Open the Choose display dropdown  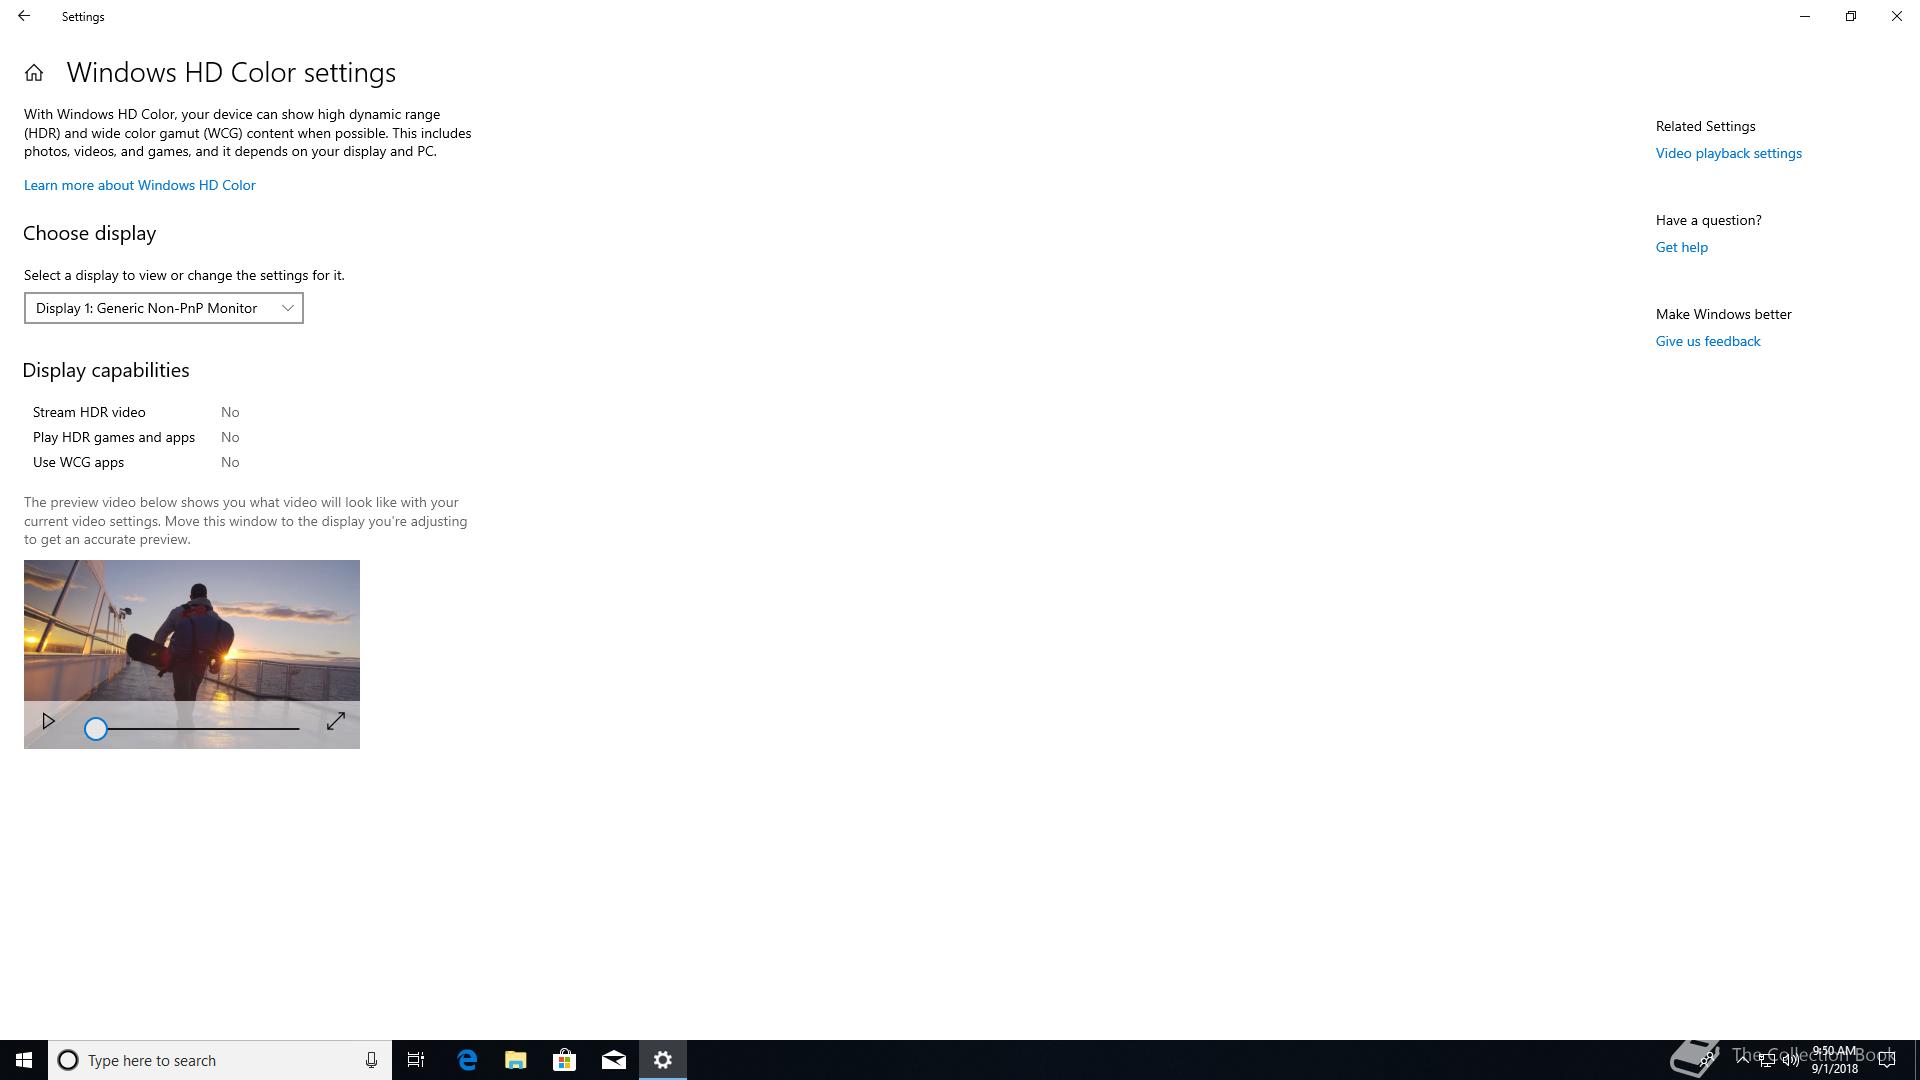pyautogui.click(x=164, y=308)
